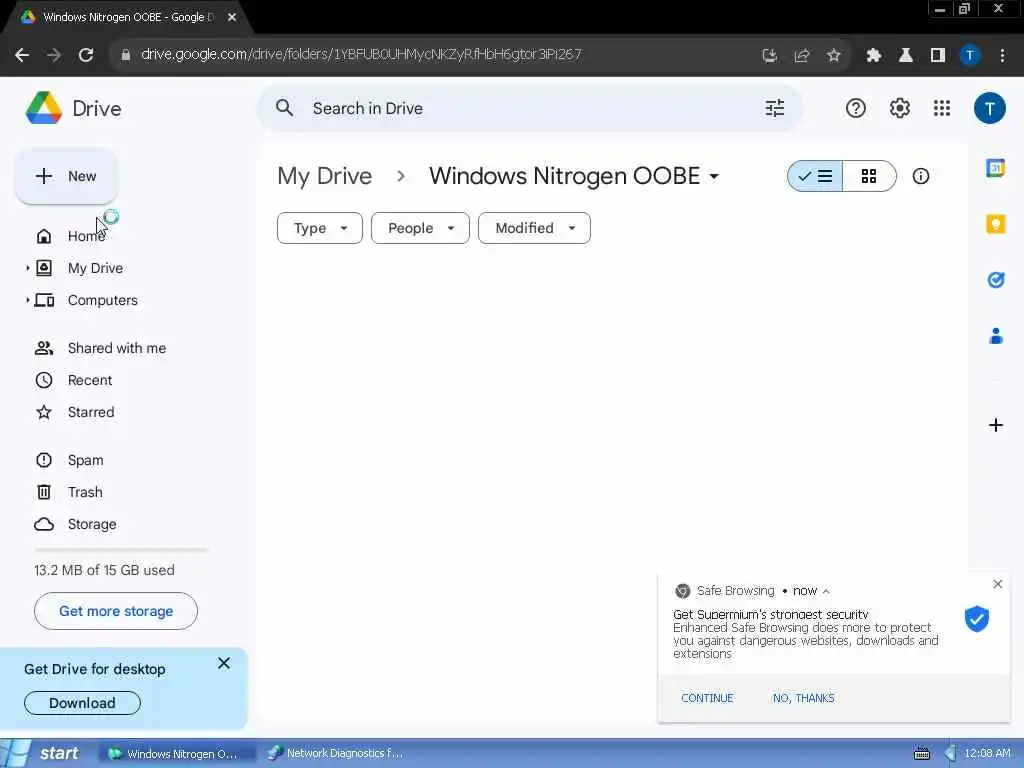Open Recent files
Screen dimensions: 1024x768
[90, 380]
